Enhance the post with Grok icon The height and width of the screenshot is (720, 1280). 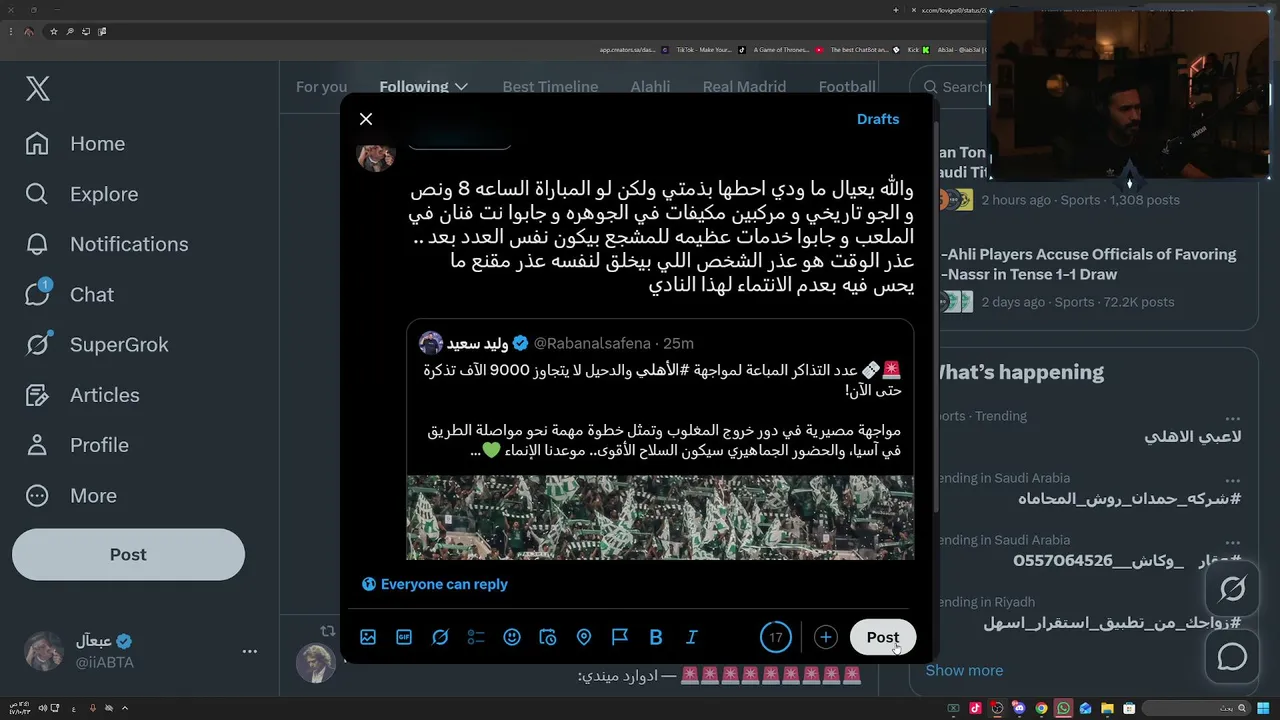click(440, 637)
